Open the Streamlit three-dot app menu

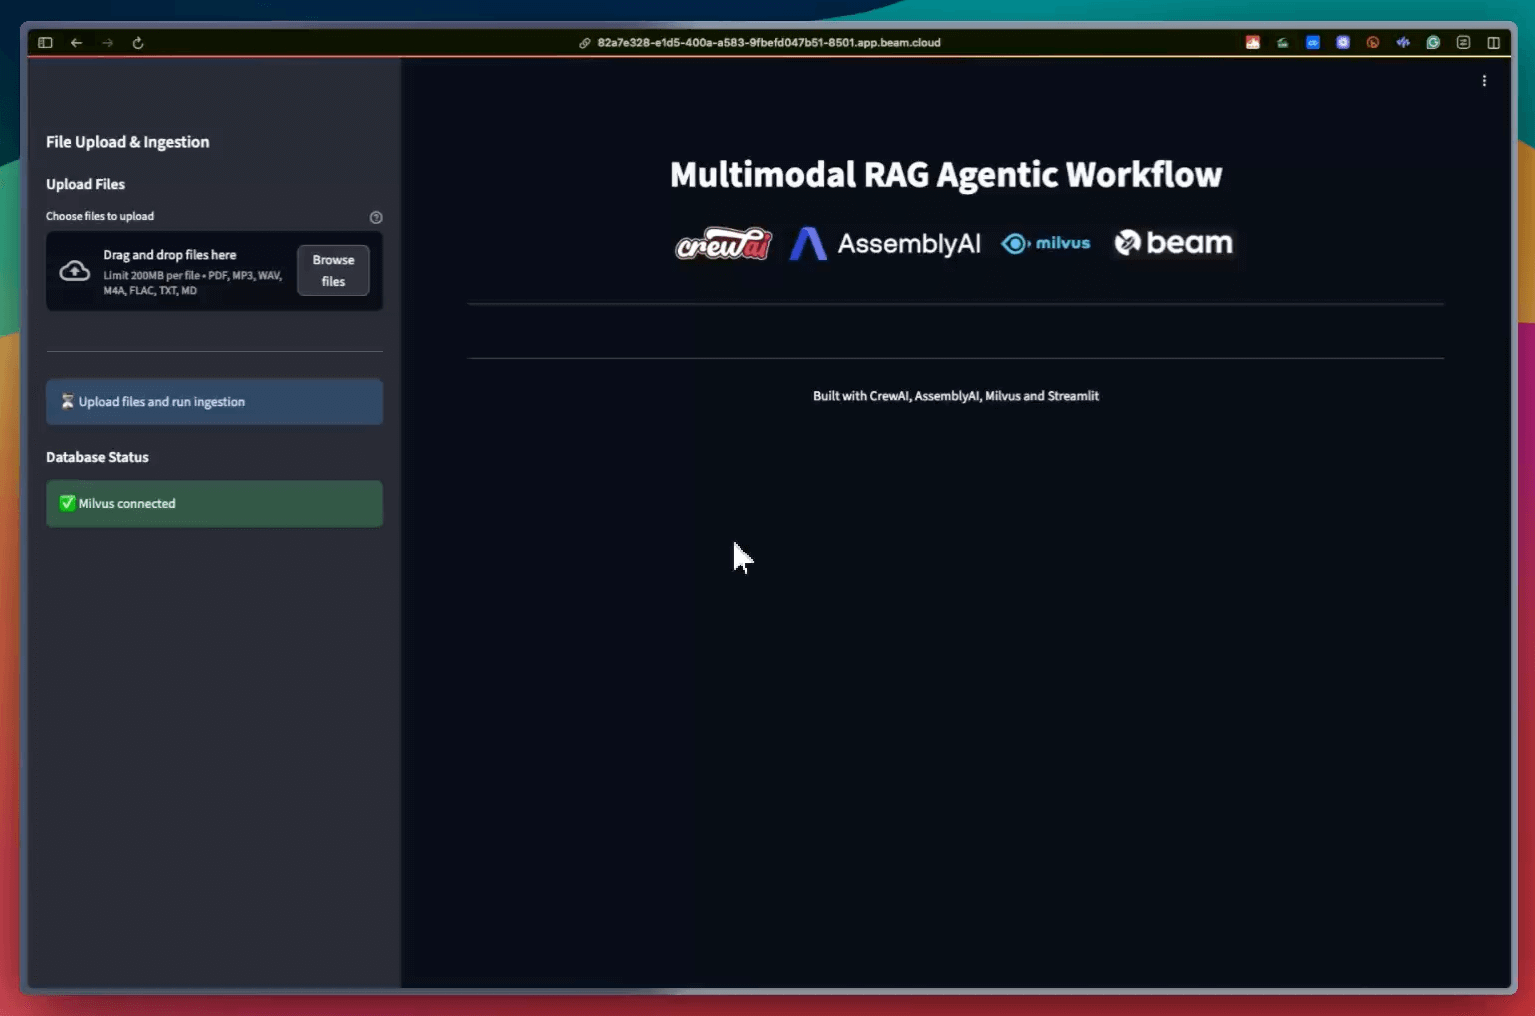coord(1484,81)
